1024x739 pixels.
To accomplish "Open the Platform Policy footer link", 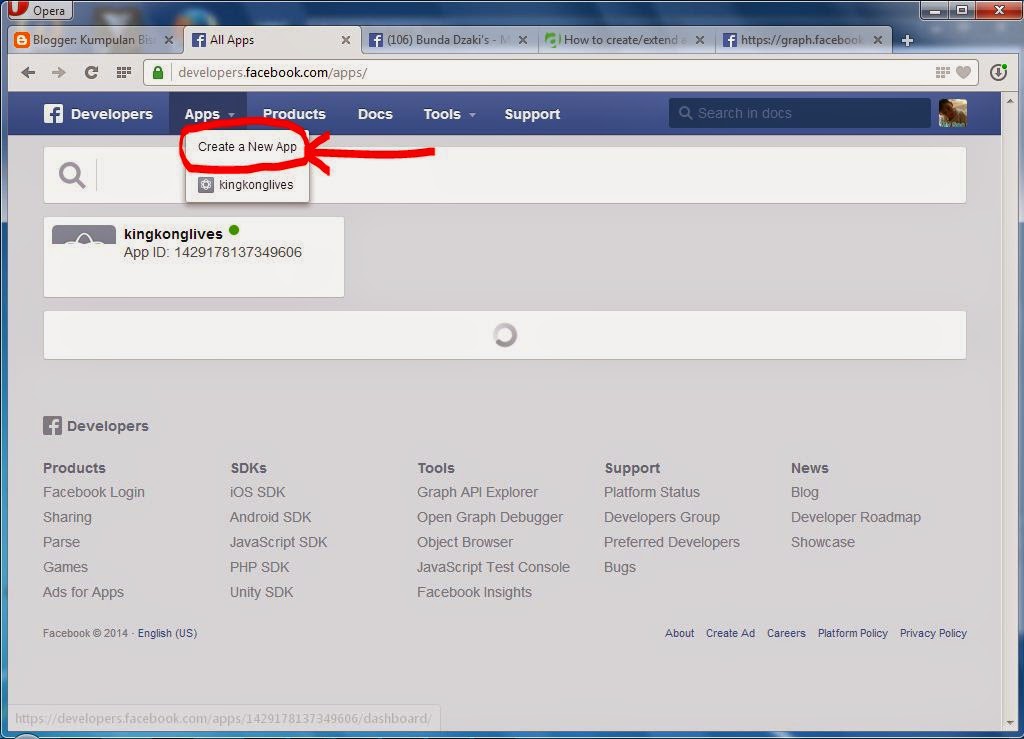I will click(852, 633).
